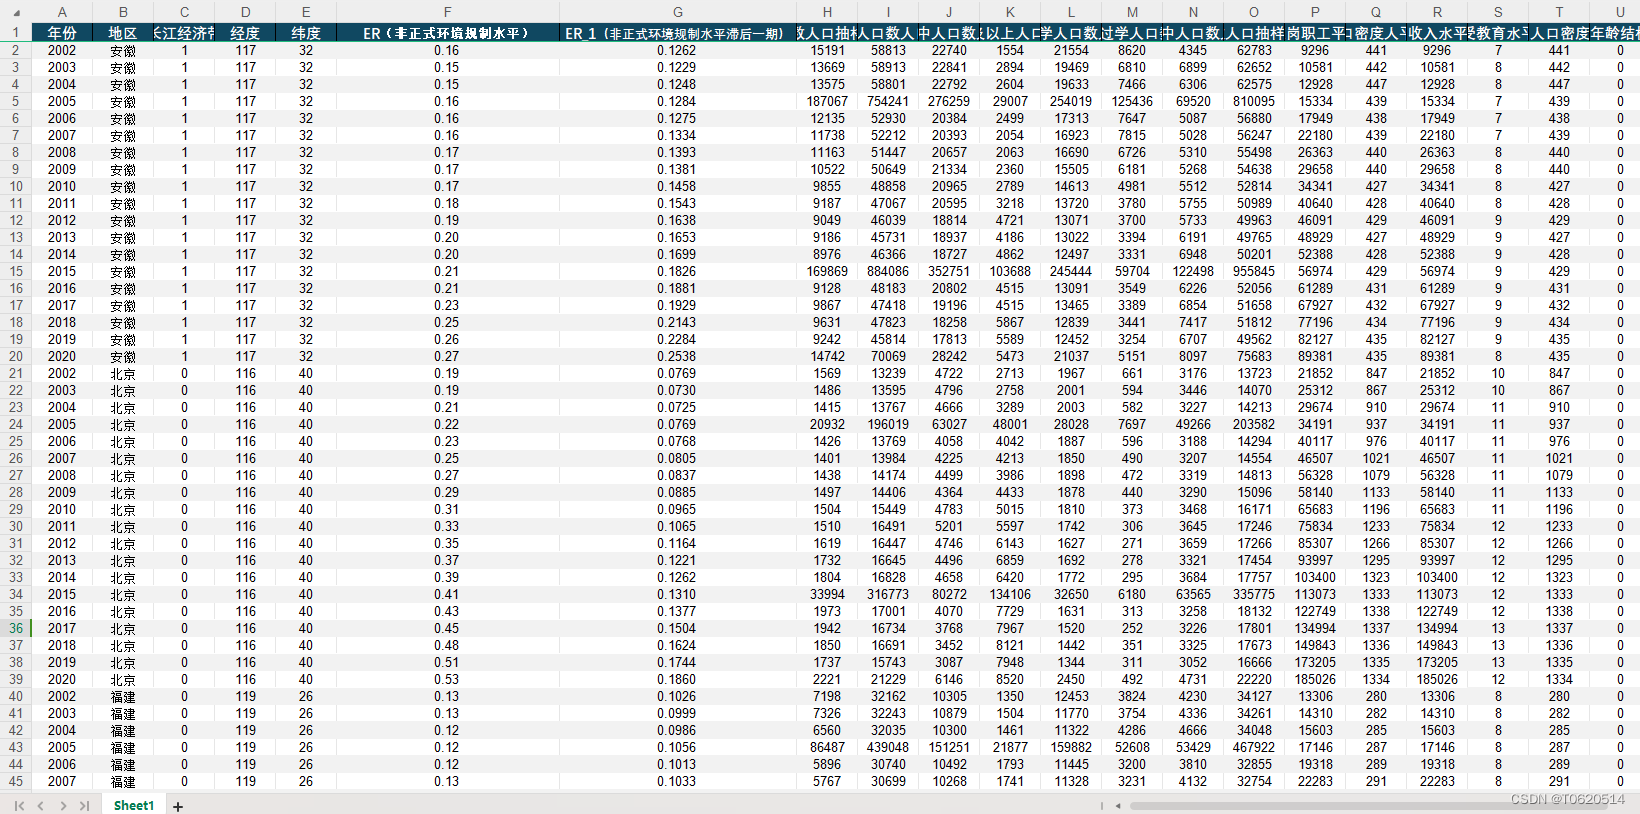Screen dimensions: 1640x814
Task: Select row 1 header
Action: pos(15,32)
